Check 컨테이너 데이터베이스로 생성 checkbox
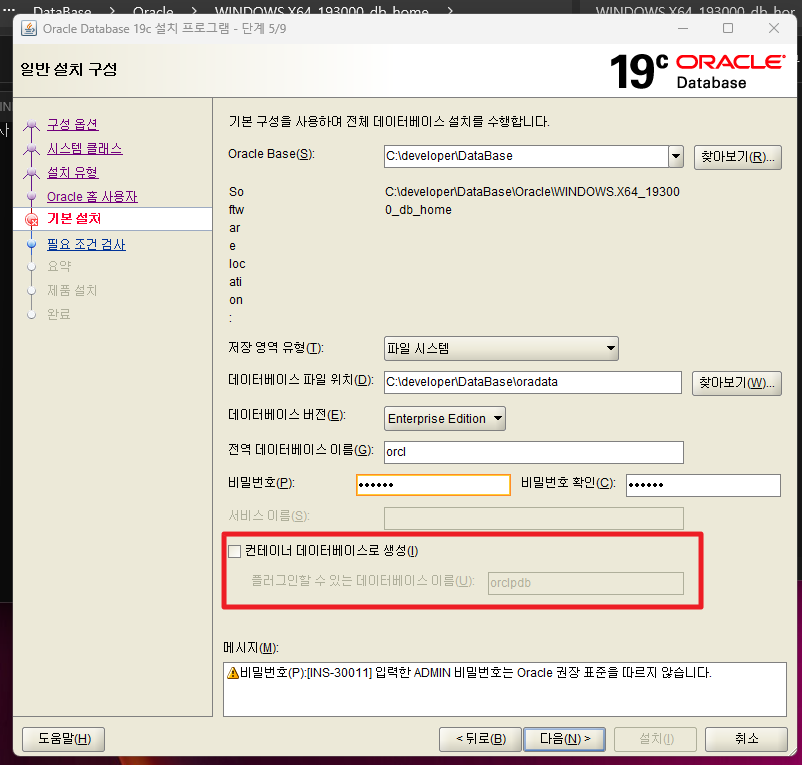802x765 pixels. [x=235, y=551]
